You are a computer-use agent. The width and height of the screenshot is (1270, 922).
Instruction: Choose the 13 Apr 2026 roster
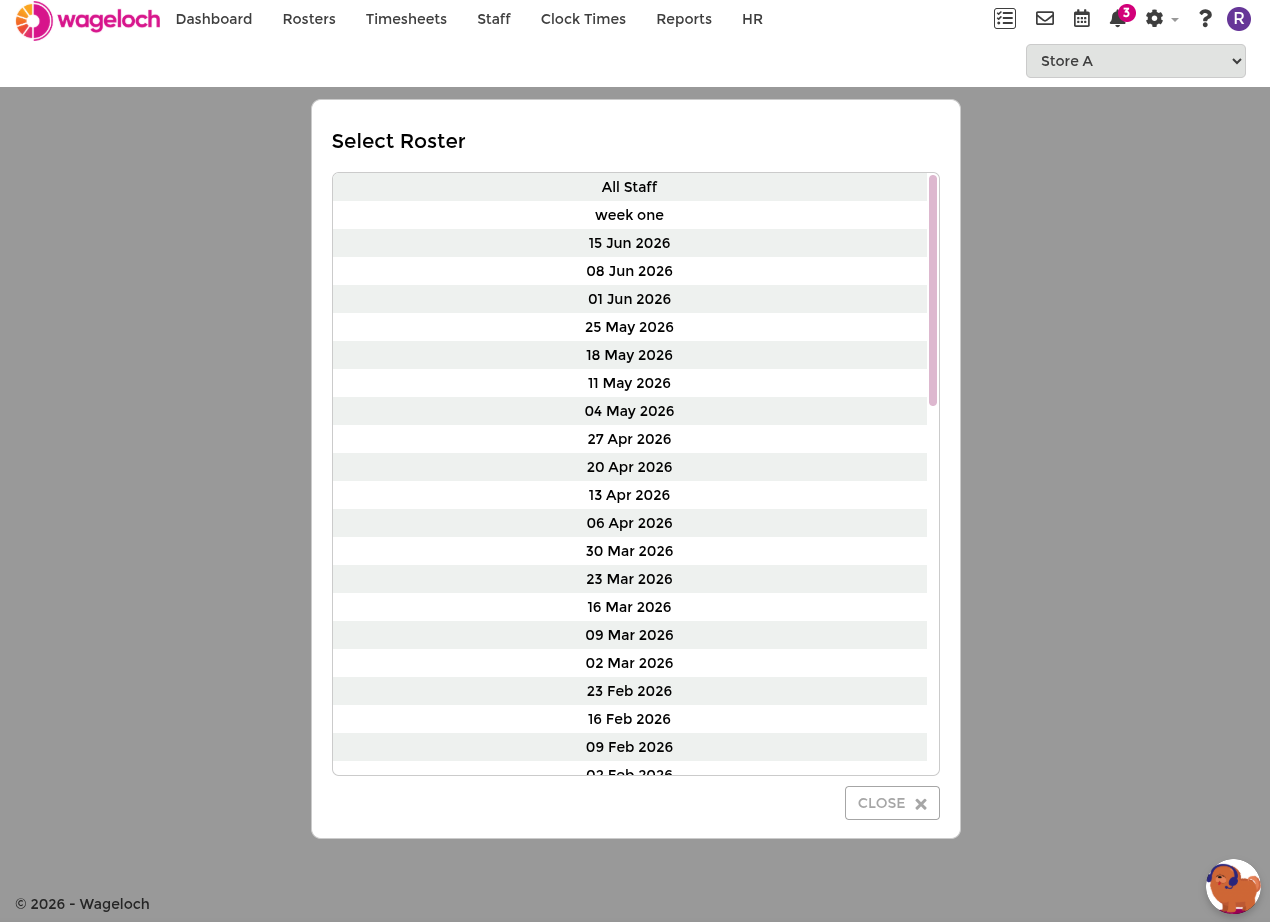tap(630, 495)
